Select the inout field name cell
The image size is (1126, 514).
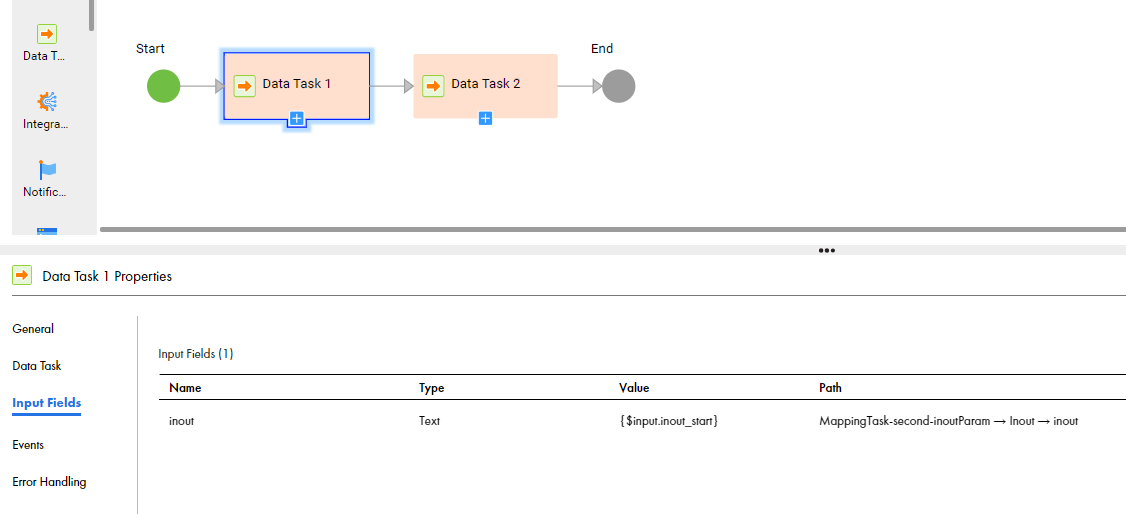(x=182, y=421)
